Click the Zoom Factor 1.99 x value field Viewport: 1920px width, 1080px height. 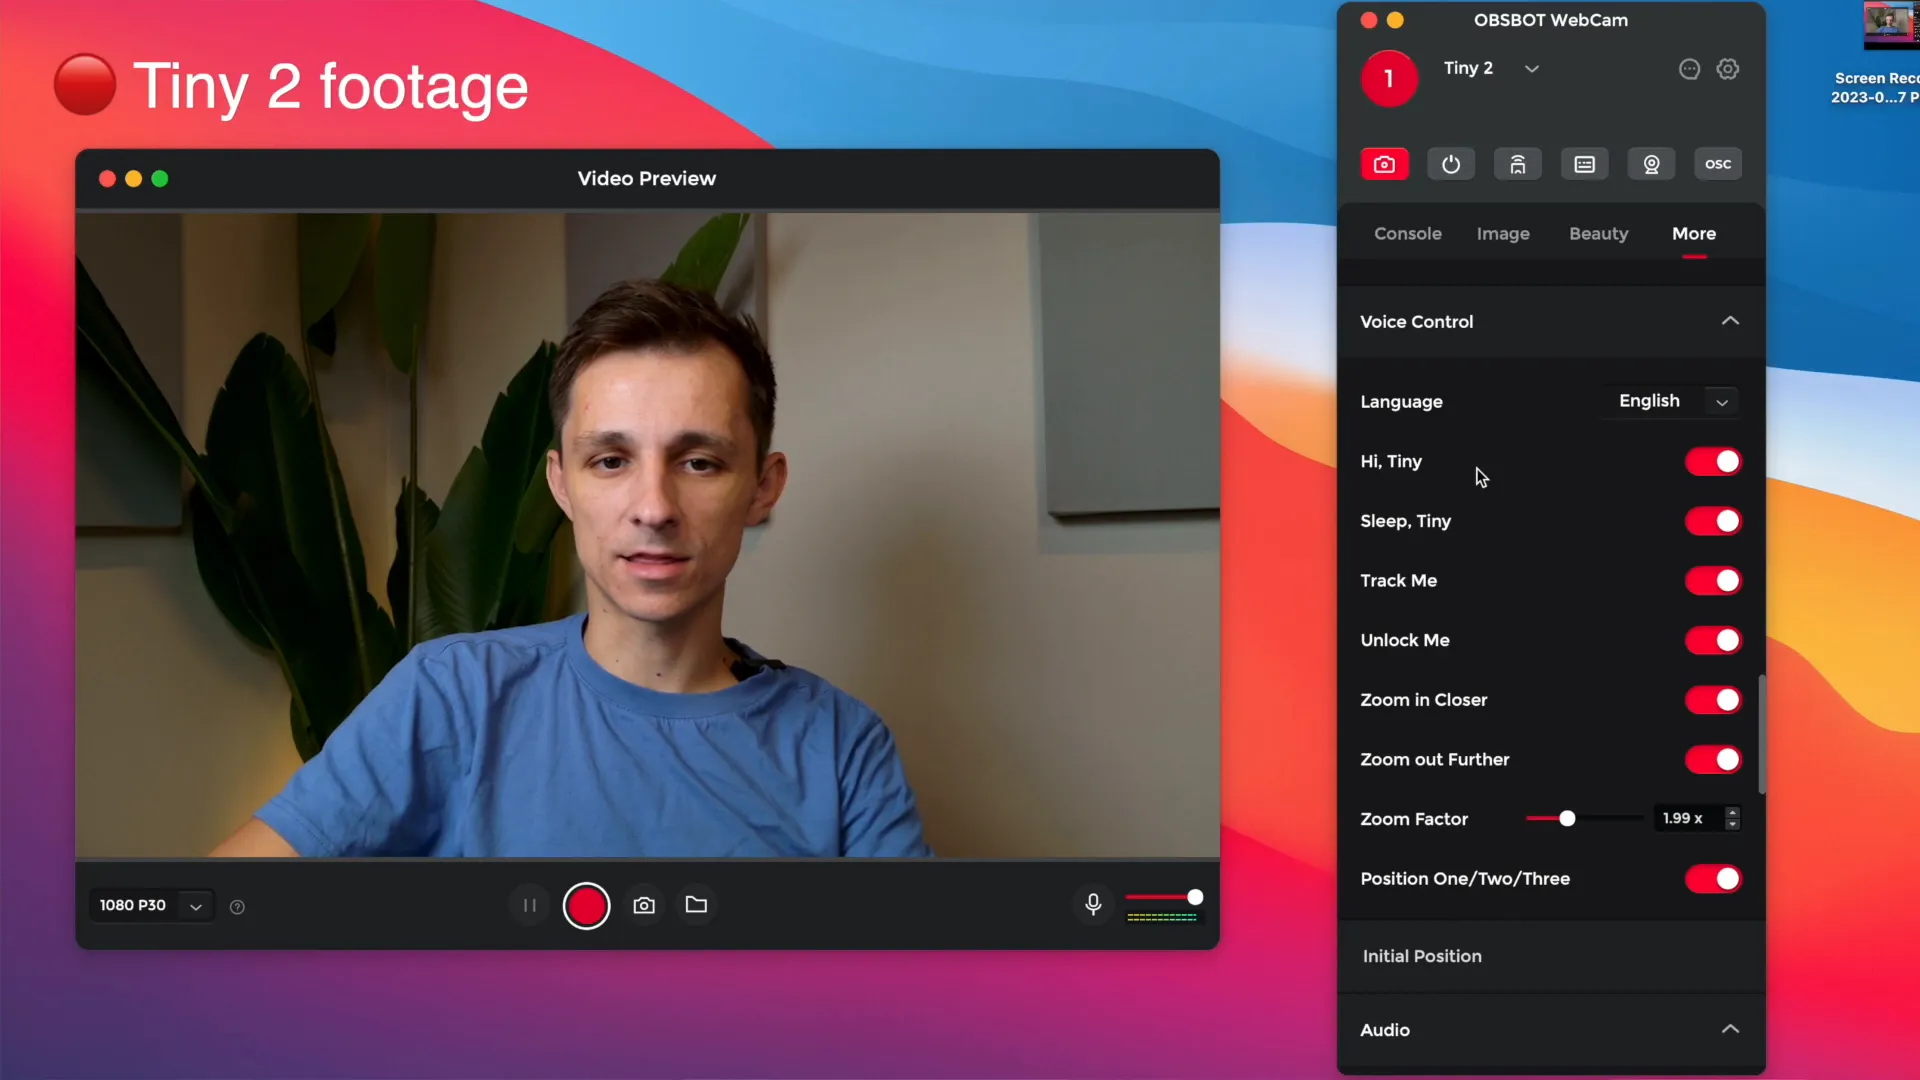tap(1688, 818)
